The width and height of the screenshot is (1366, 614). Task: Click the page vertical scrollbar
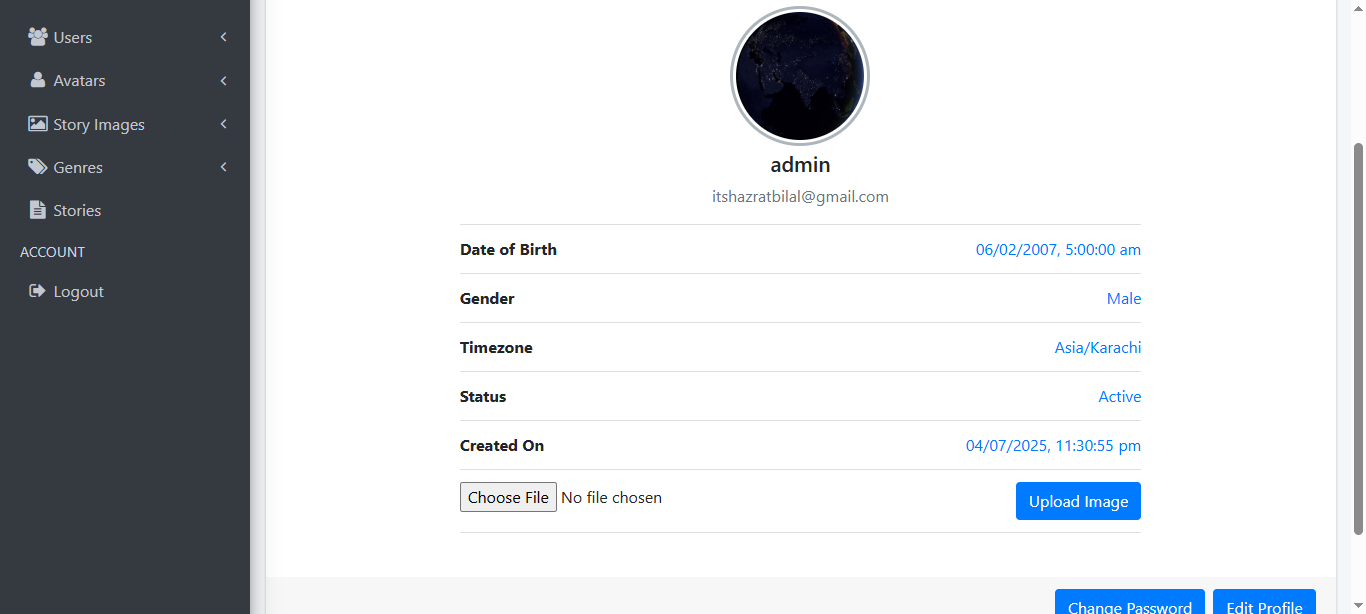coord(1358,340)
